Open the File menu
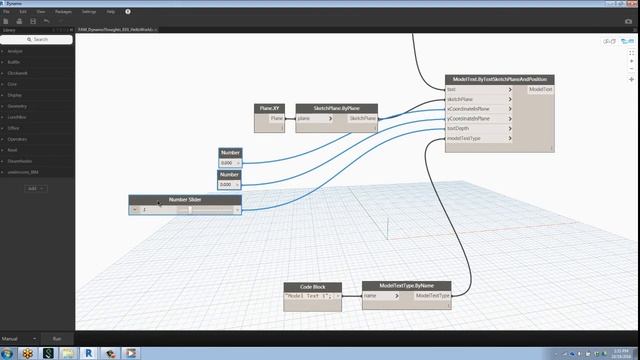 [6, 12]
